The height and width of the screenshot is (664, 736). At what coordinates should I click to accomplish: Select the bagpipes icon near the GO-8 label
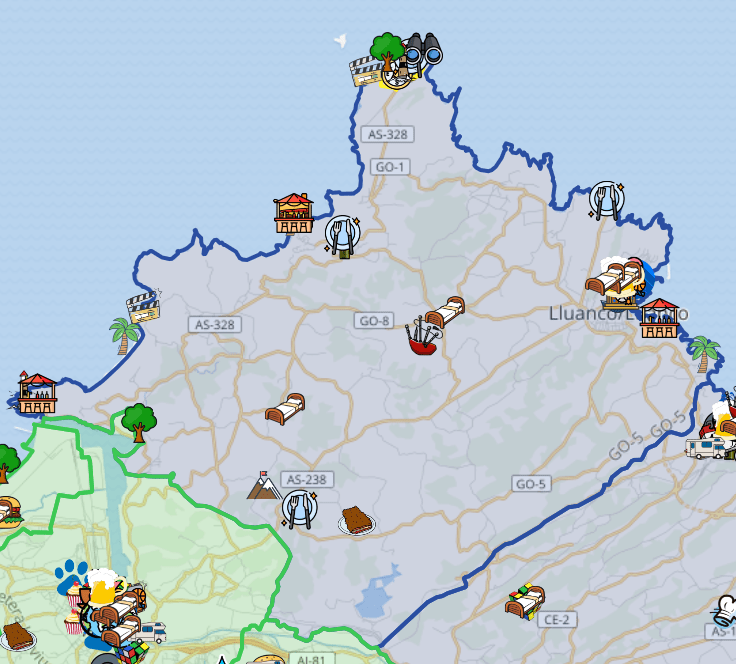tap(424, 338)
